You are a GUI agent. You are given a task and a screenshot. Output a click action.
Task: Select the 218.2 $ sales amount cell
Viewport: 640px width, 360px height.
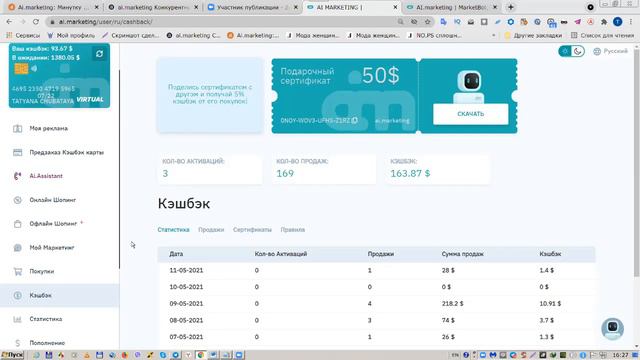[452, 304]
